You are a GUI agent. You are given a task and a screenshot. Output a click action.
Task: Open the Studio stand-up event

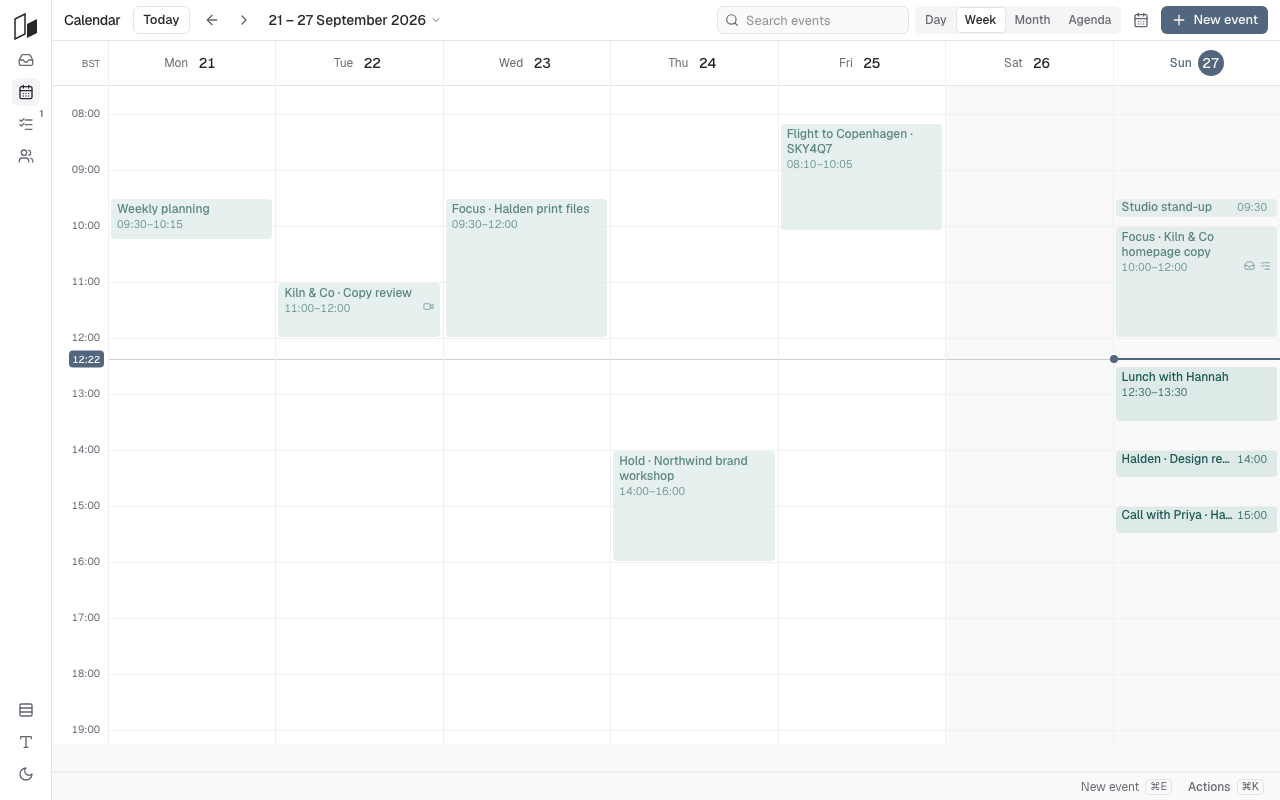point(1196,208)
